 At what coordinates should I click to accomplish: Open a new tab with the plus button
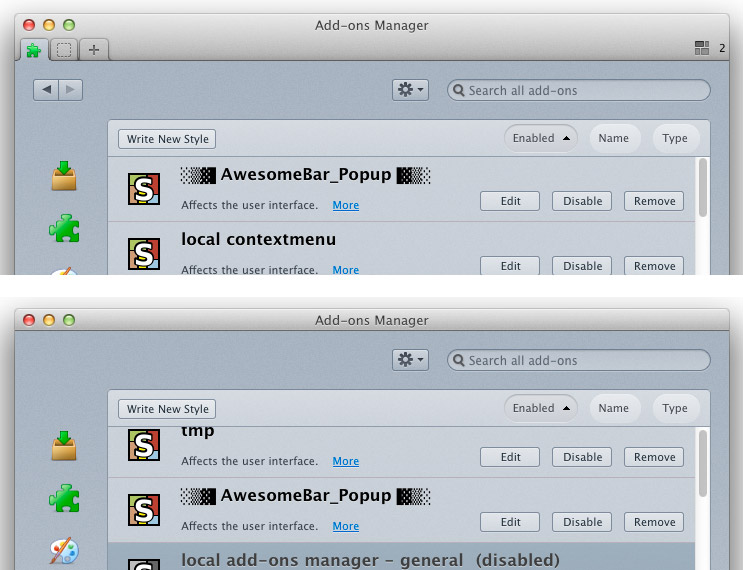click(x=94, y=50)
